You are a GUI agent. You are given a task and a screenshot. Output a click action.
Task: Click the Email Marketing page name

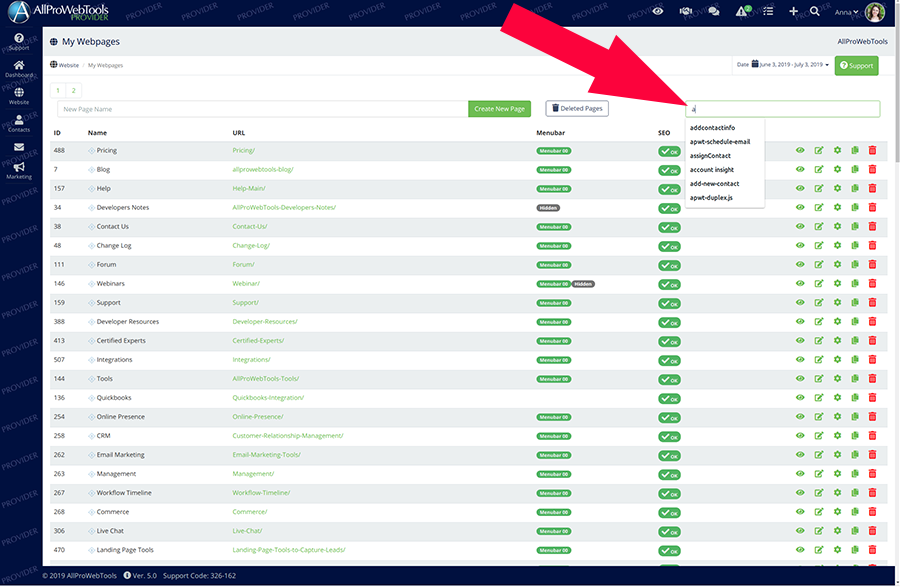pos(121,454)
